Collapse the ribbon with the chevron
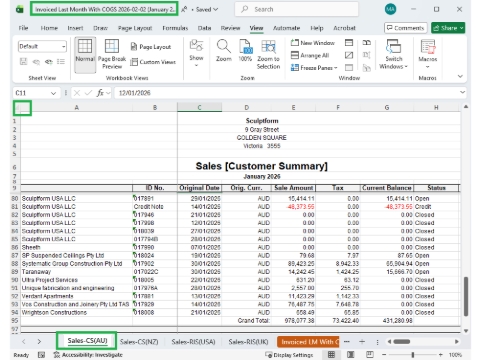The height and width of the screenshot is (360, 480). 460,76
